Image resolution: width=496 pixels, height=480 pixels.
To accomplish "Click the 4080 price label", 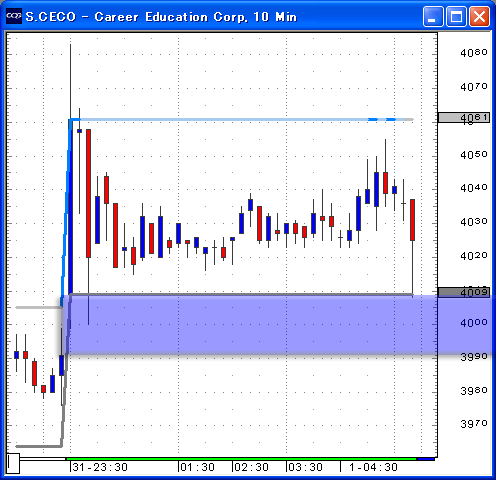I will coord(473,53).
